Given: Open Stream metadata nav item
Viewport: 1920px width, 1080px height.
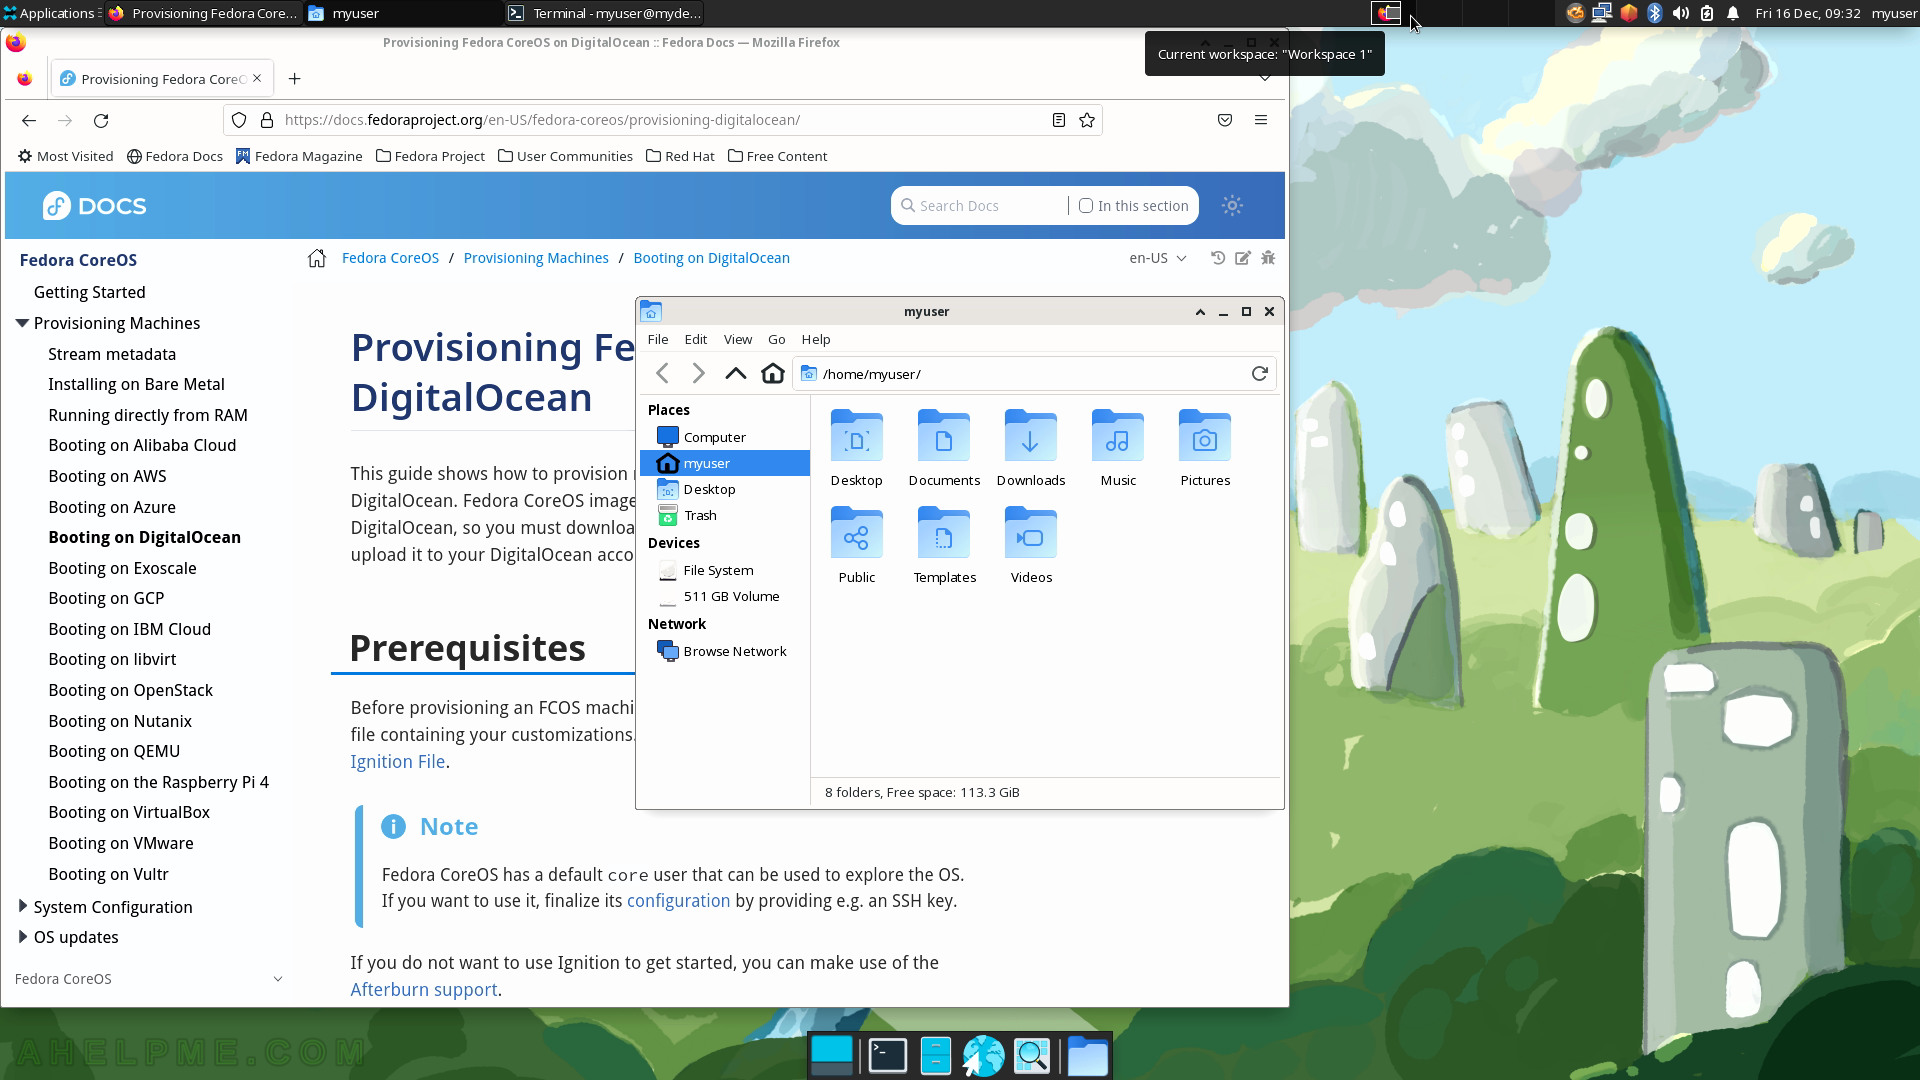Looking at the screenshot, I should (112, 354).
